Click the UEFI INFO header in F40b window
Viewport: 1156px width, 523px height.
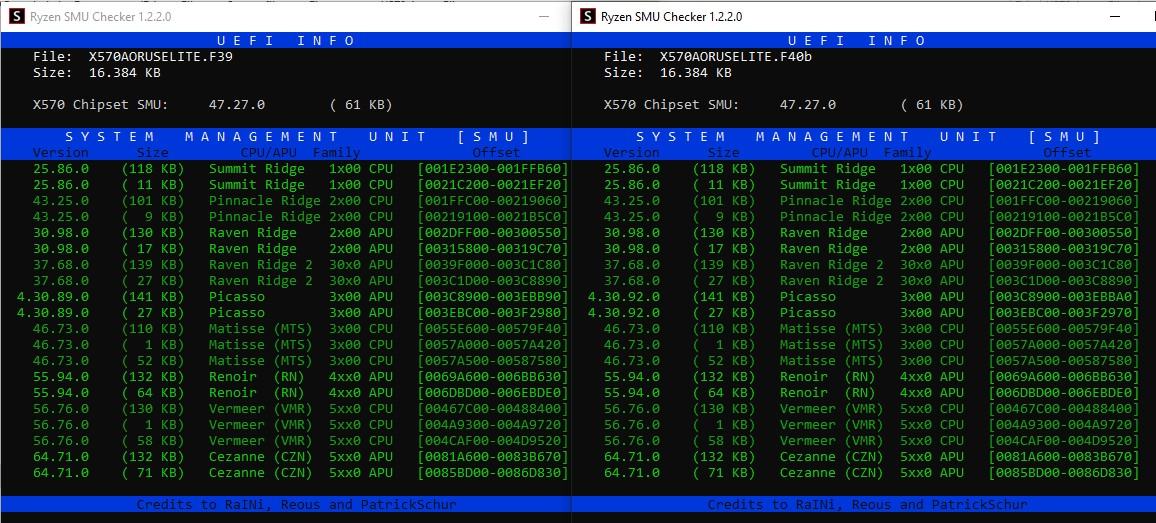[x=857, y=41]
